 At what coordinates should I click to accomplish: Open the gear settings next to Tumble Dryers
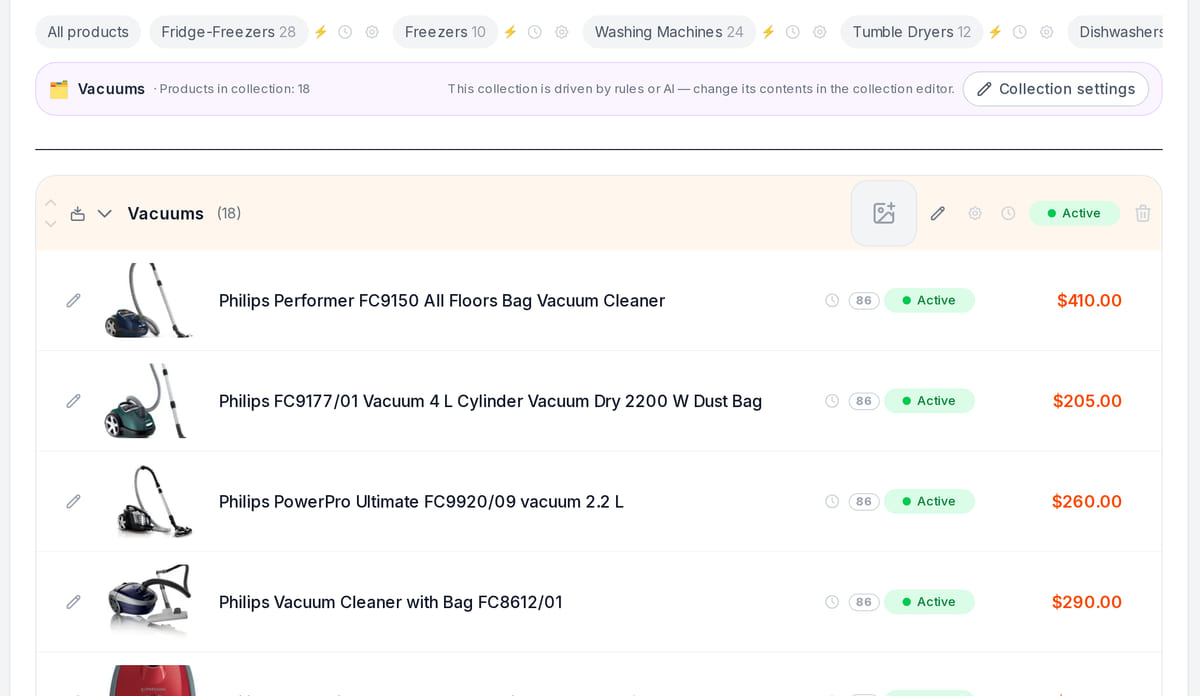pyautogui.click(x=1047, y=32)
